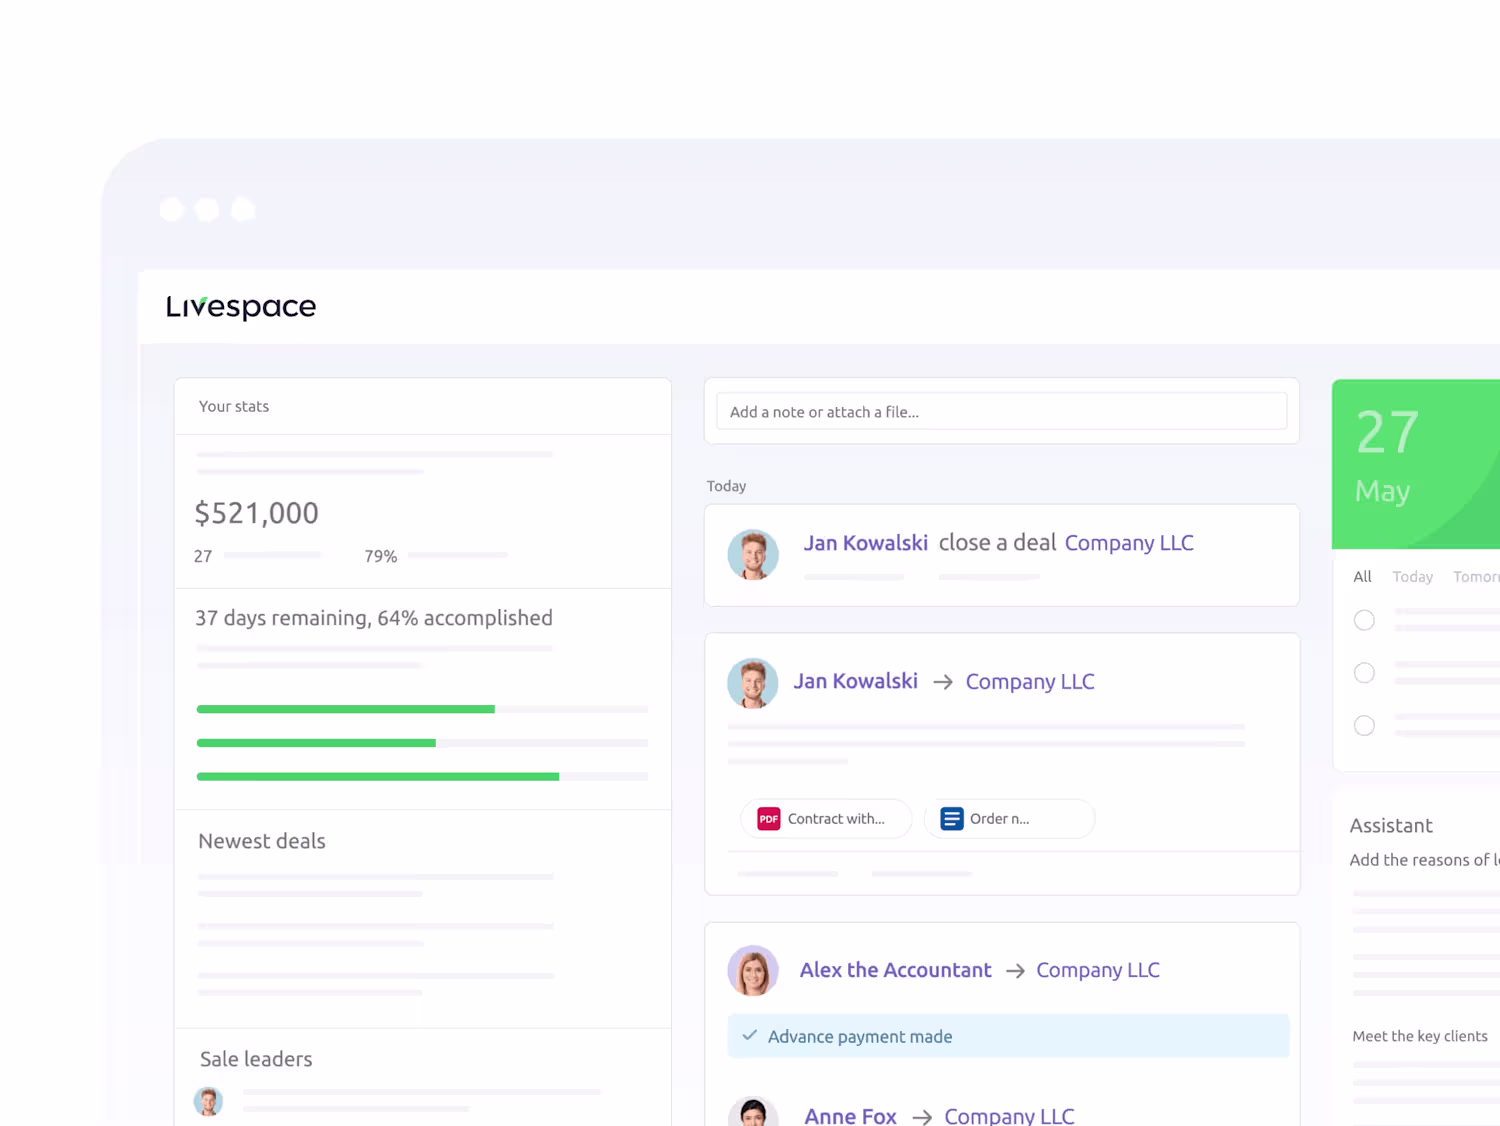Click the "Newest deals" heading

(x=262, y=841)
